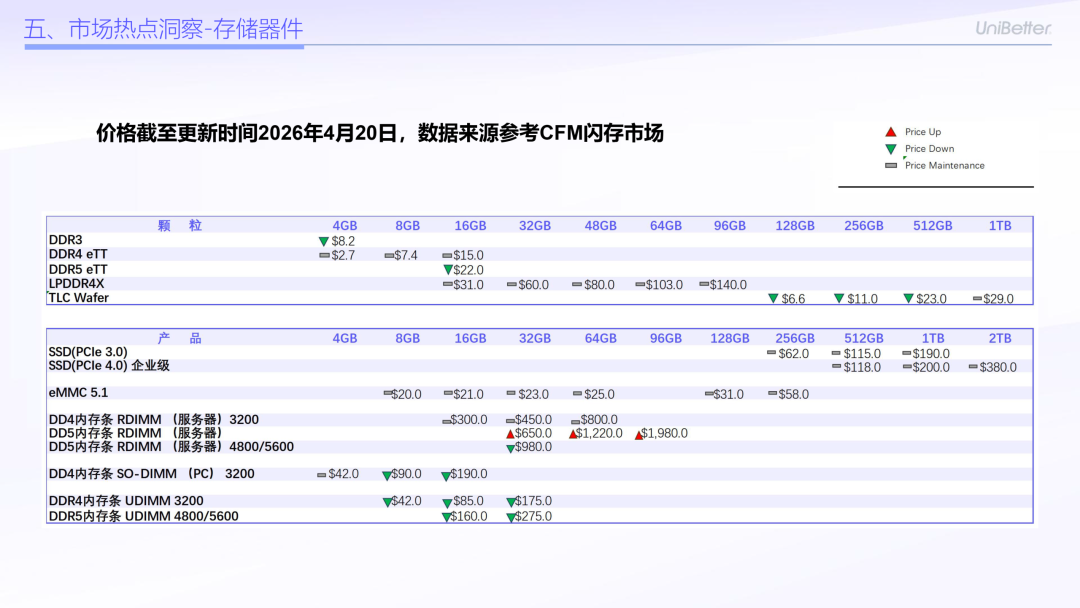Click the 2TB column header in the 产品 table
1080x608 pixels.
1000,339
